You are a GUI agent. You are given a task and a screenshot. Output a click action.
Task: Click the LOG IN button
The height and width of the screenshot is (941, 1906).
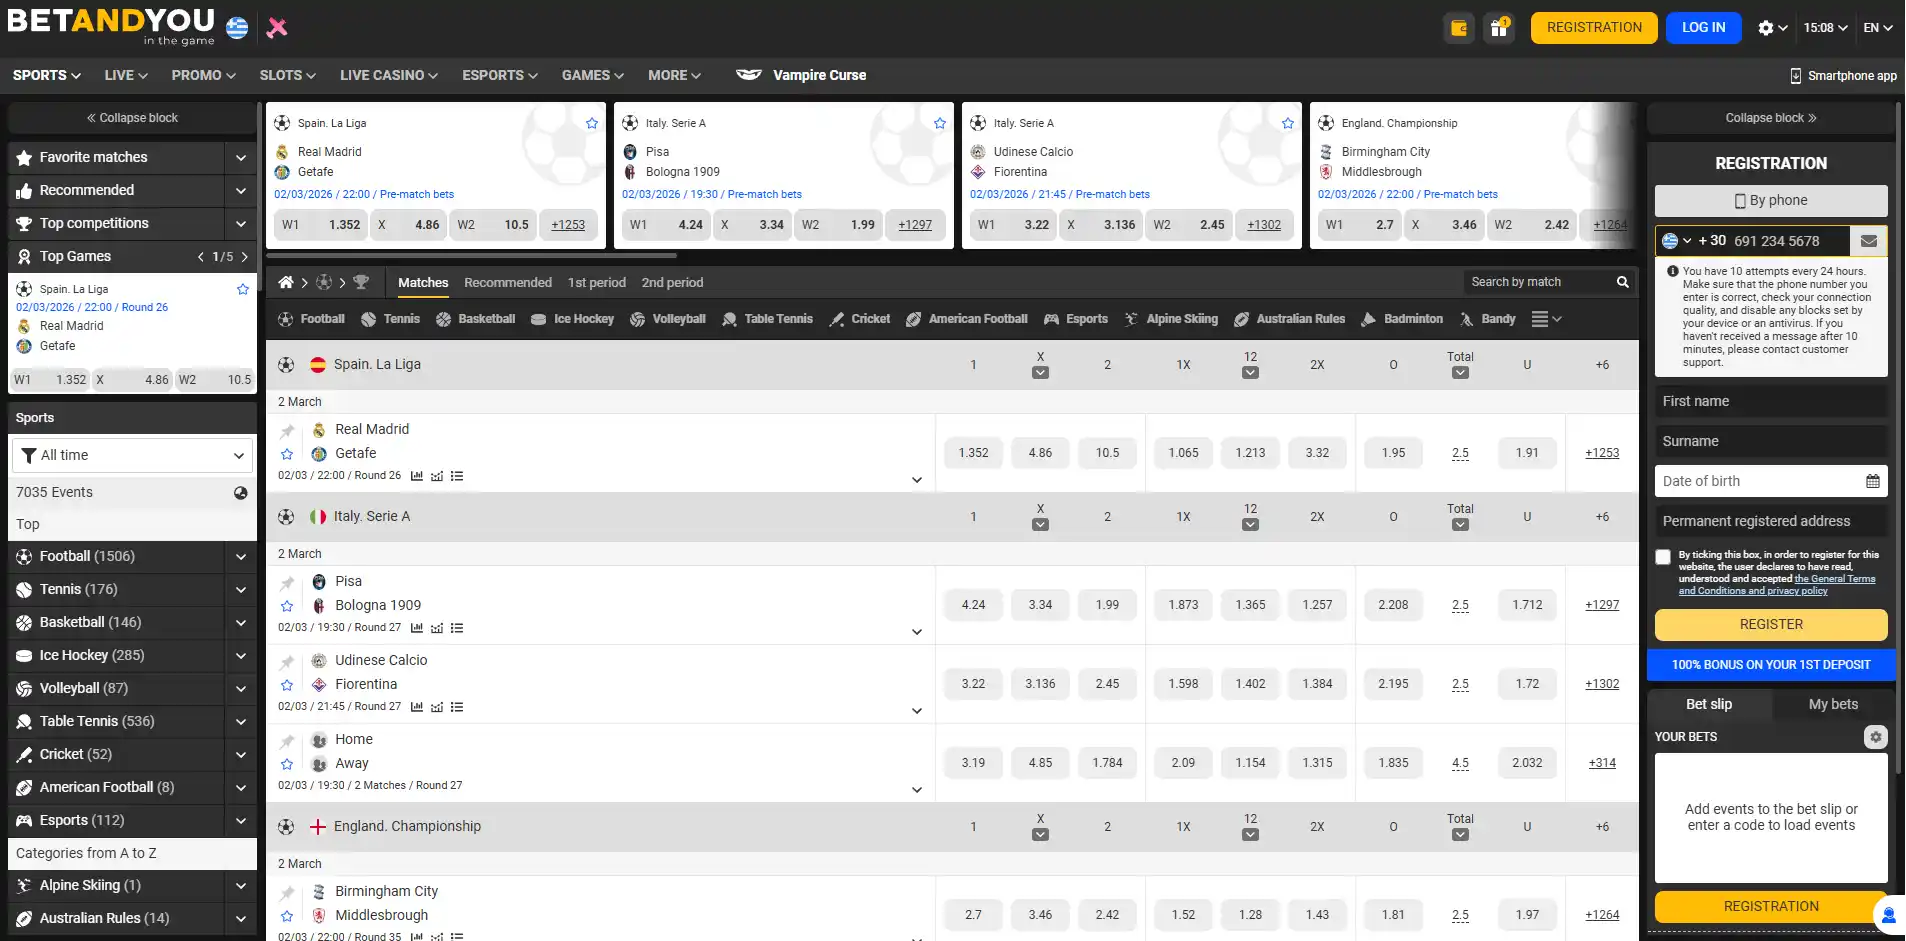(x=1703, y=28)
